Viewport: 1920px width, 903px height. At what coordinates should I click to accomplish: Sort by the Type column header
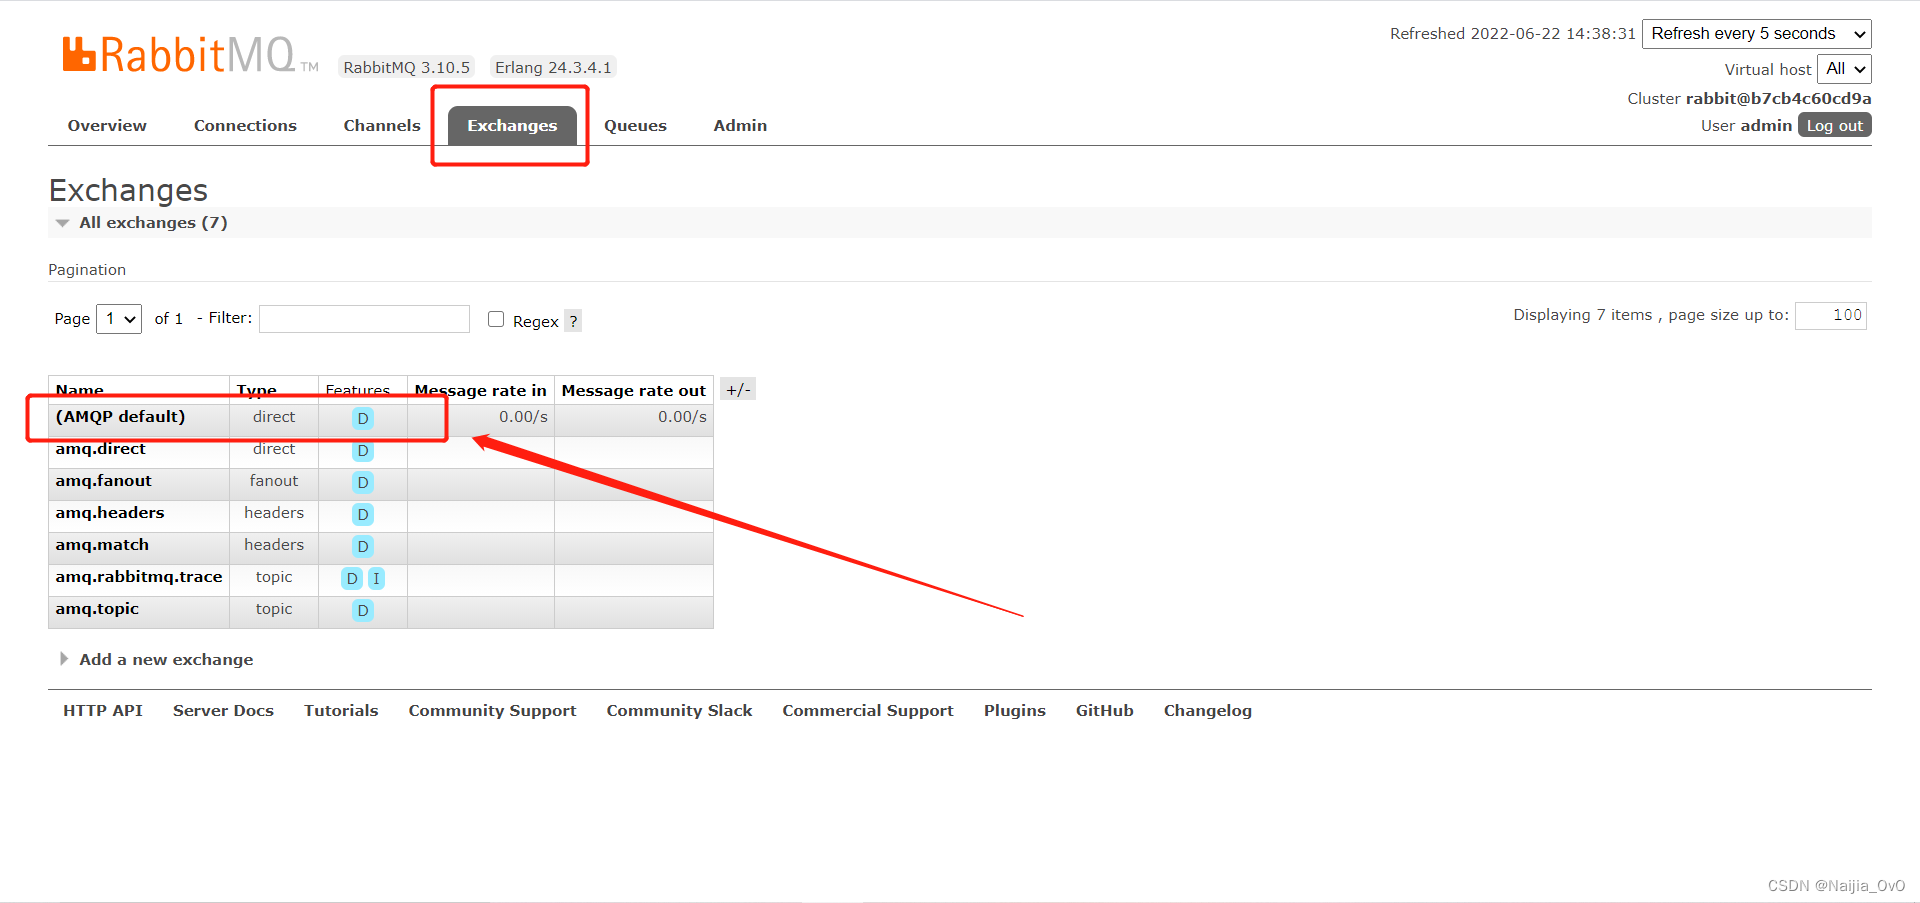pyautogui.click(x=257, y=391)
